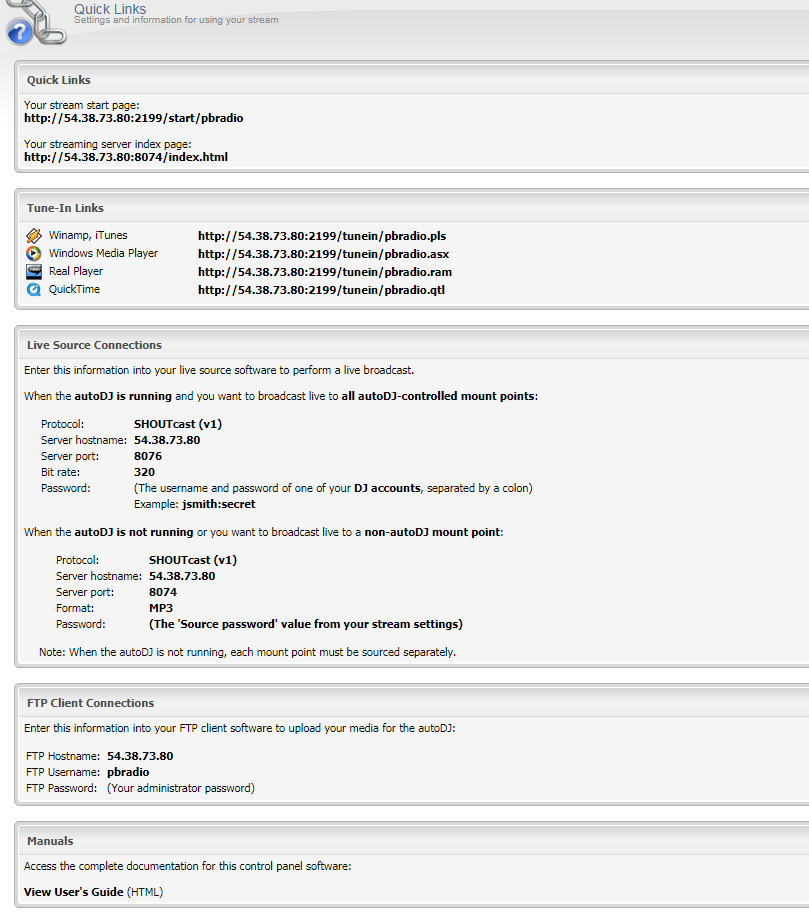Open the pbradio.pls tune-in link
Image resolution: width=809 pixels, height=918 pixels.
tap(321, 236)
